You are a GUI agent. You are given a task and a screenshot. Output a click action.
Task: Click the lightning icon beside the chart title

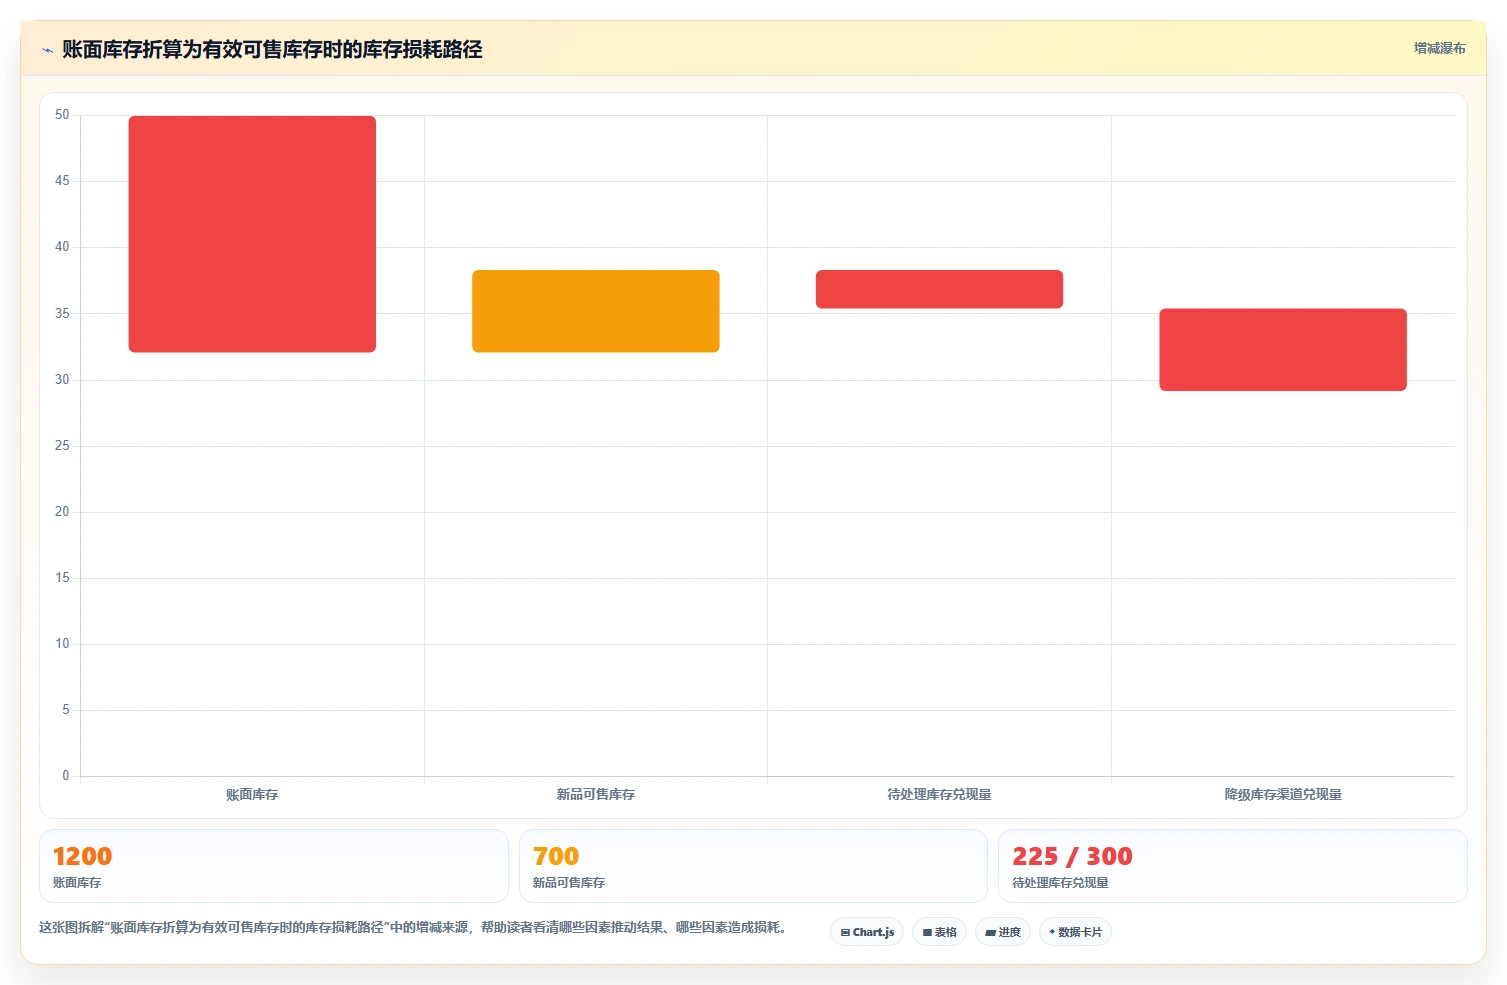click(x=47, y=50)
